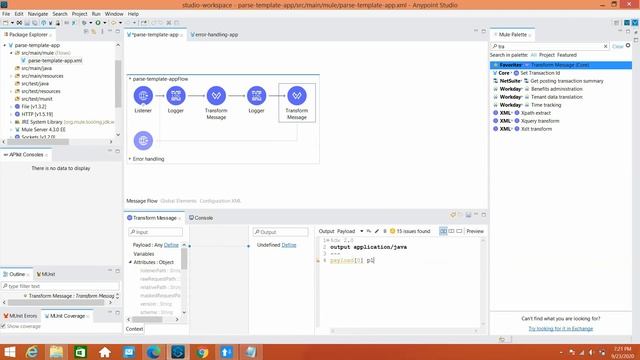Open the green Store app on taskbar

[x=80, y=352]
